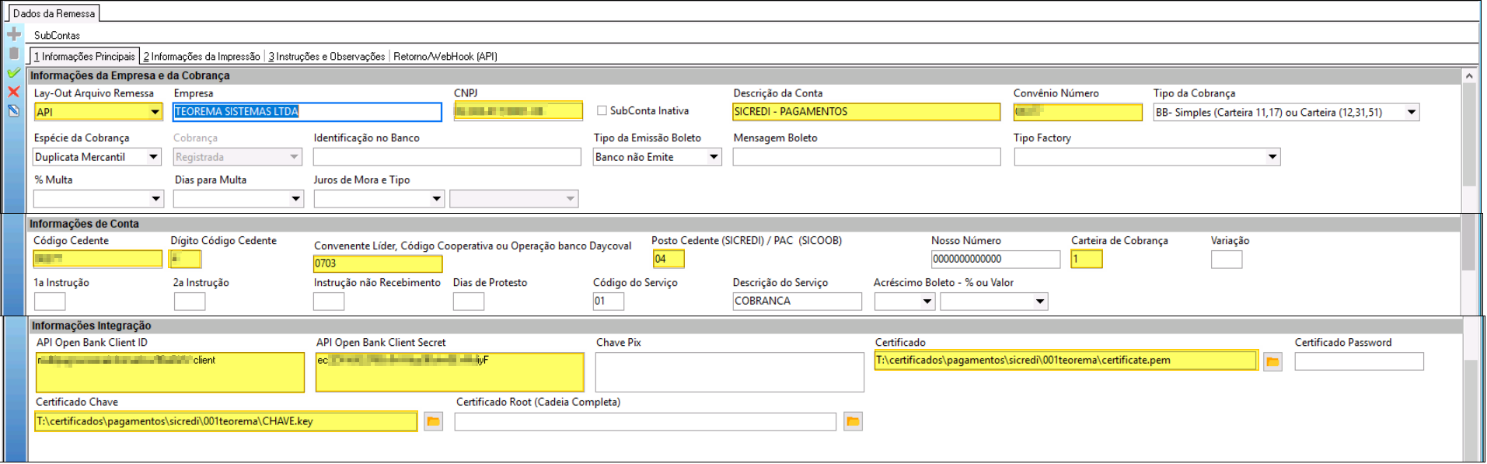Viewport: 1487px width, 464px height.
Task: Expand the Espécie da Cobrança dropdown
Action: 154,157
